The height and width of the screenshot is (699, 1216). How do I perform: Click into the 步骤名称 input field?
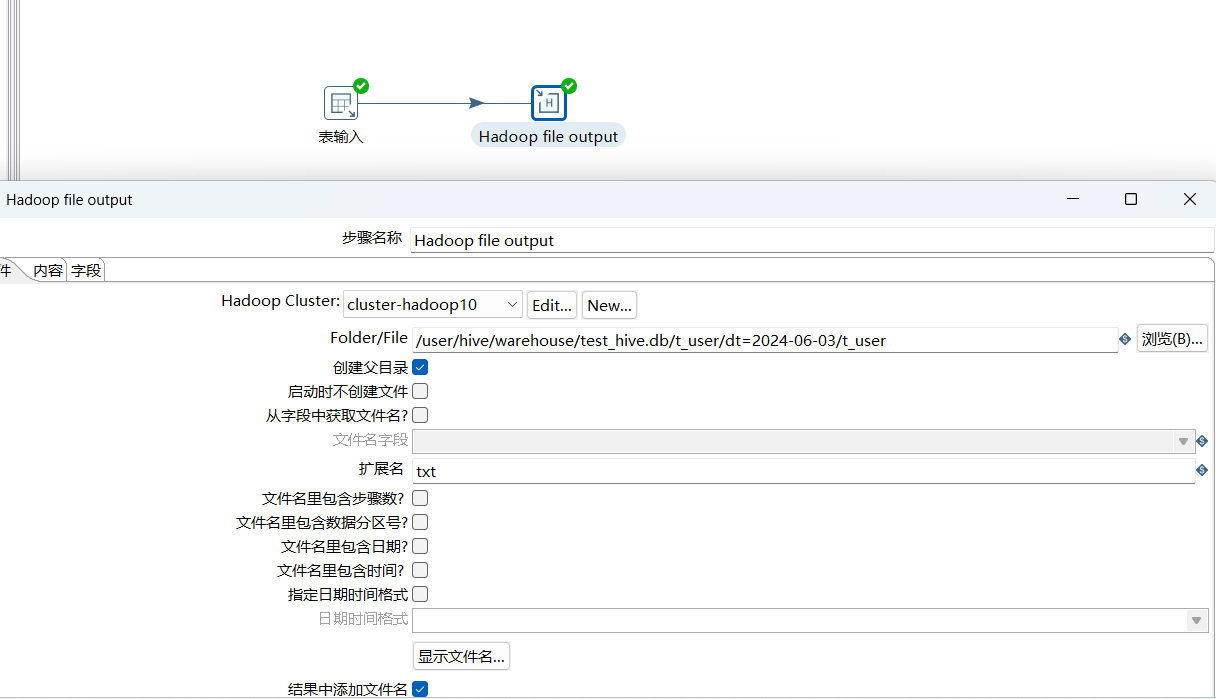coord(812,240)
